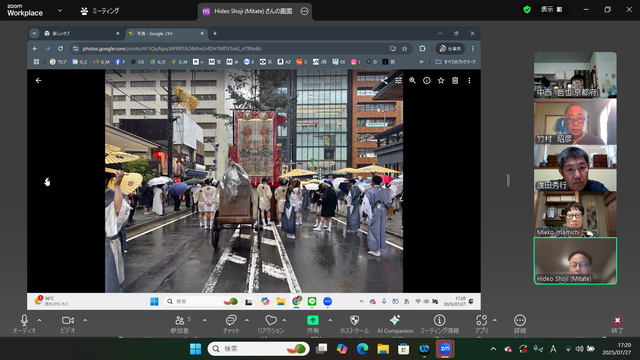Click the red 終了 end meeting button
This screenshot has width=640, height=360.
617,324
